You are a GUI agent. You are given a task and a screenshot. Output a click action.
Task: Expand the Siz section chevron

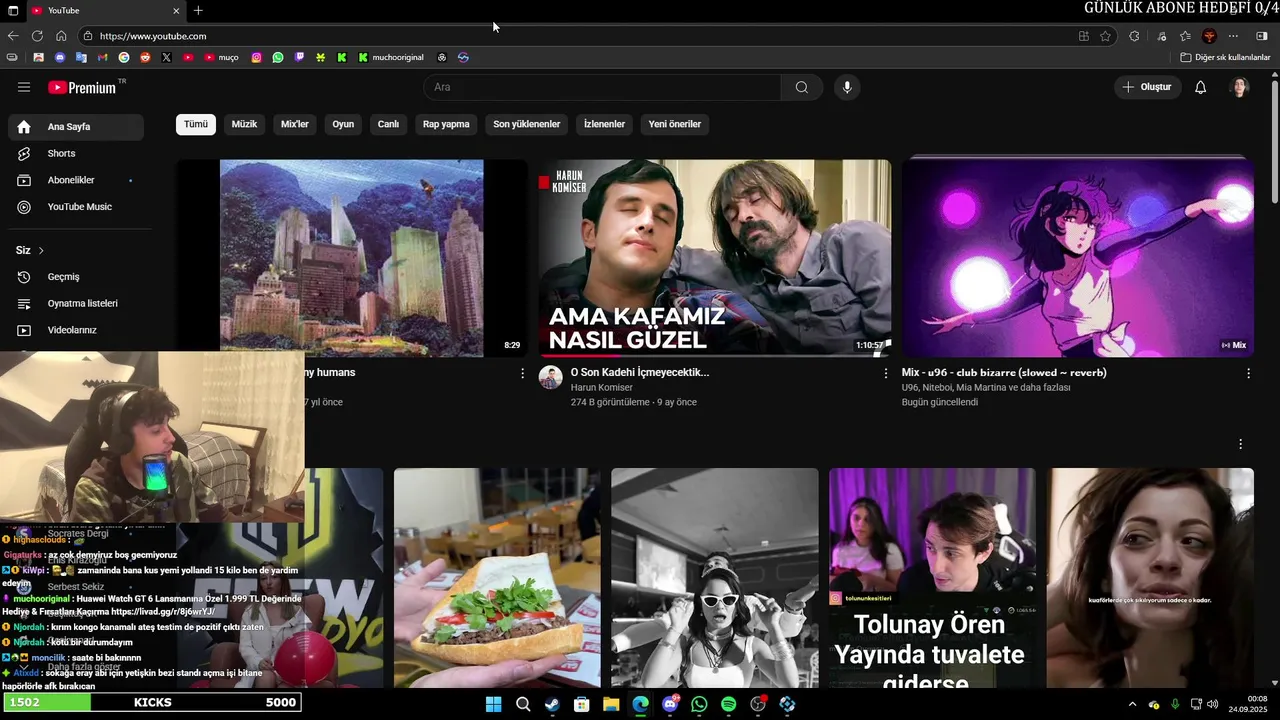[x=41, y=250]
